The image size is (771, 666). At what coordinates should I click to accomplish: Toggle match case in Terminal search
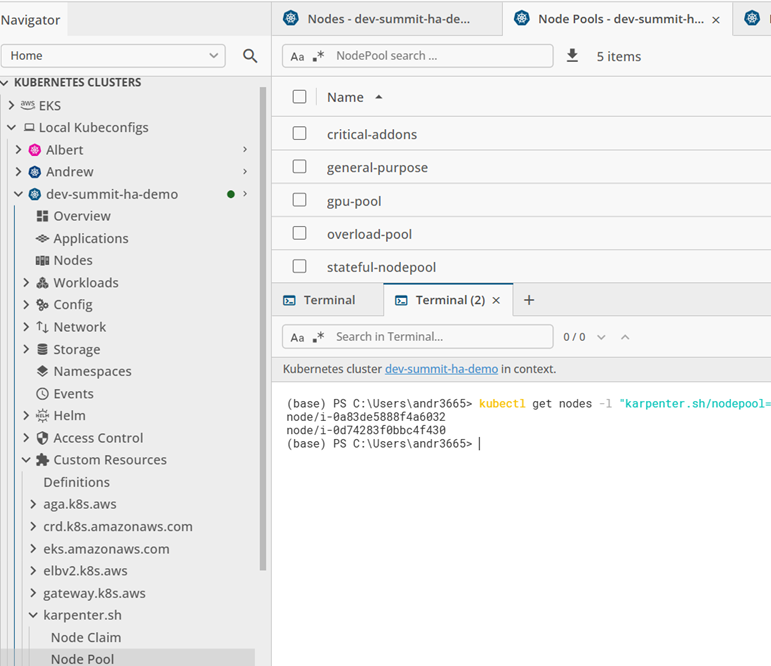(x=297, y=337)
